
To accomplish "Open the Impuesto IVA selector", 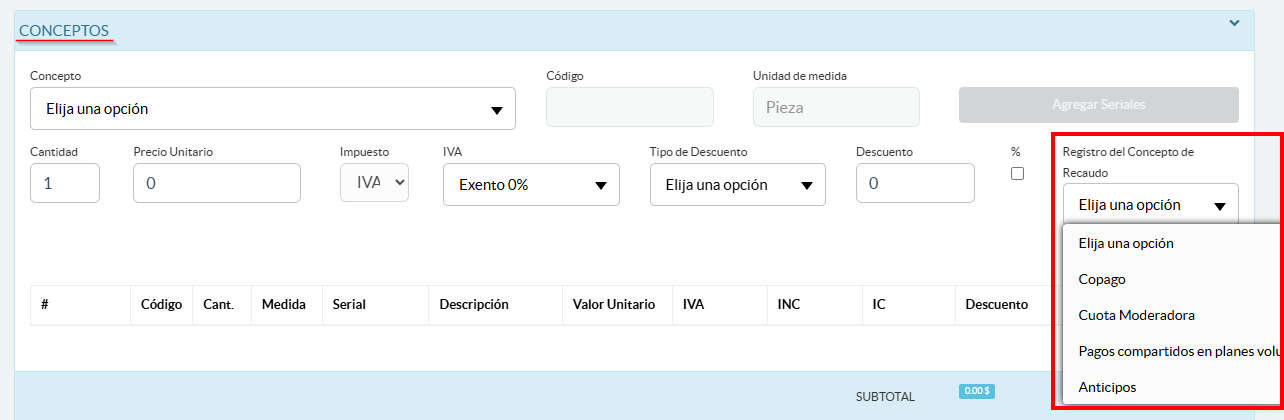I will [375, 182].
